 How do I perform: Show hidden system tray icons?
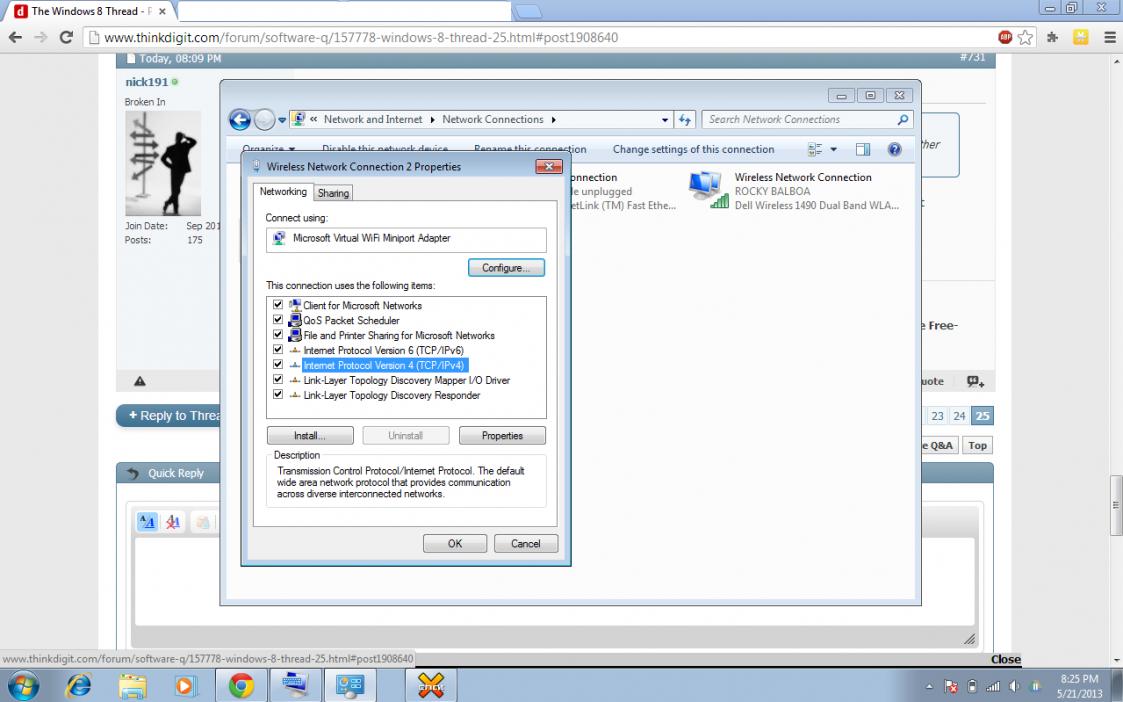[x=930, y=687]
